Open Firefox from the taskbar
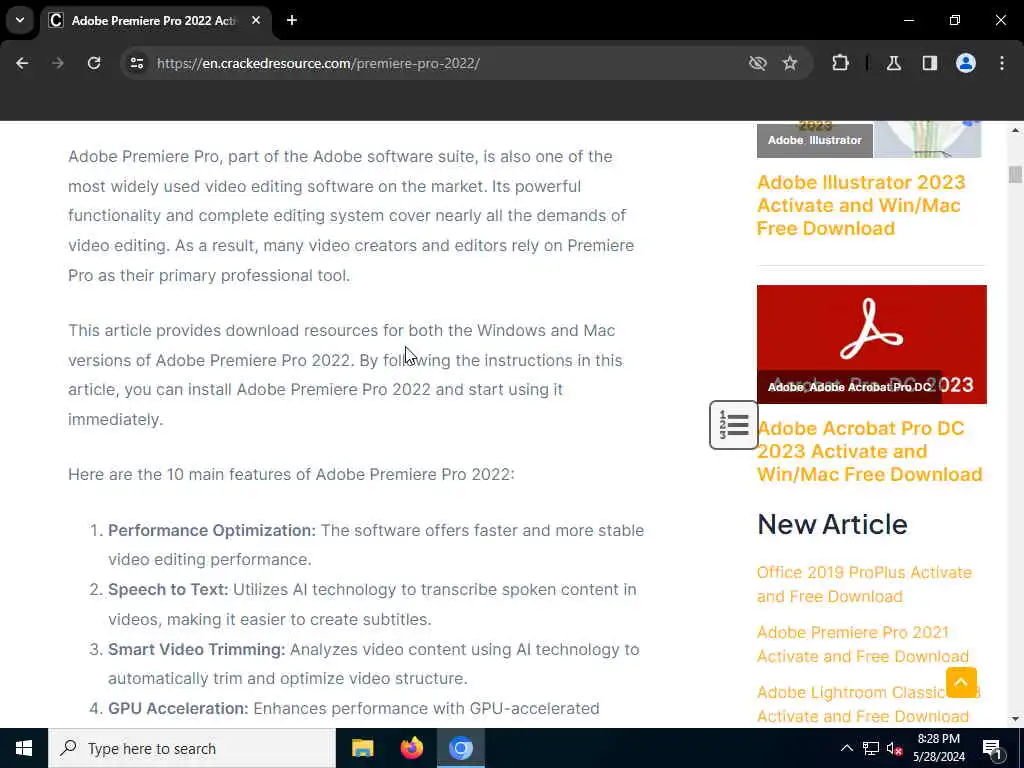 click(x=411, y=748)
